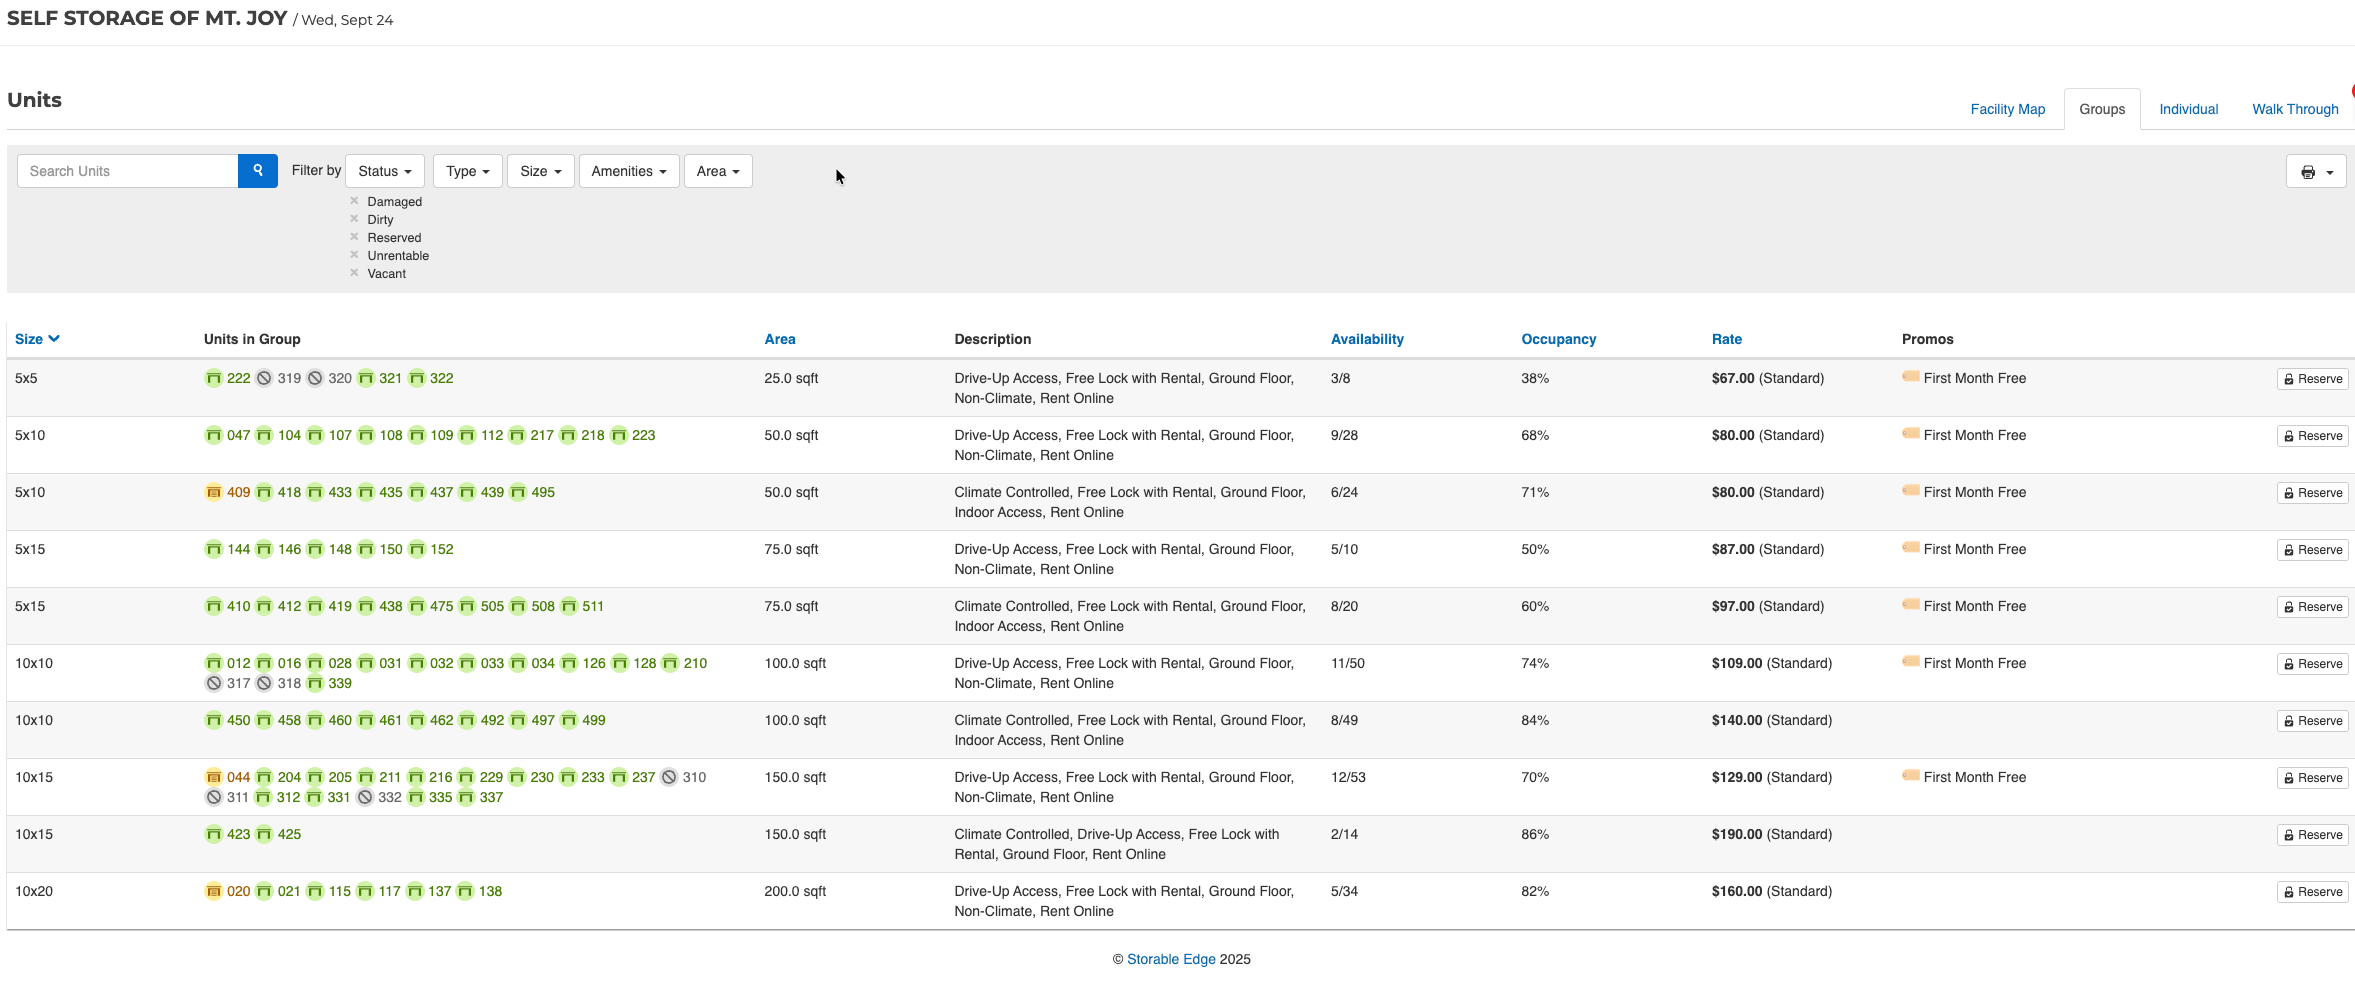The image size is (2355, 1003).
Task: Open the Type filter dropdown
Action: [x=467, y=171]
